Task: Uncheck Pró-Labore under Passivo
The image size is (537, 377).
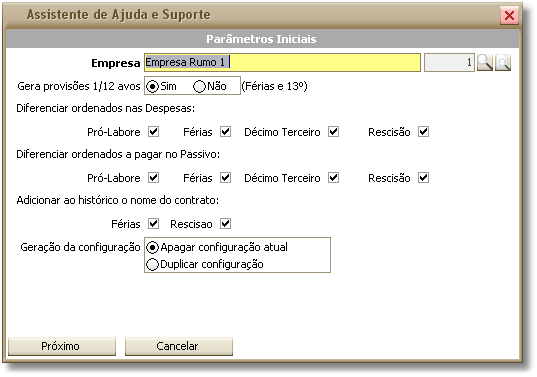Action: coord(153,178)
